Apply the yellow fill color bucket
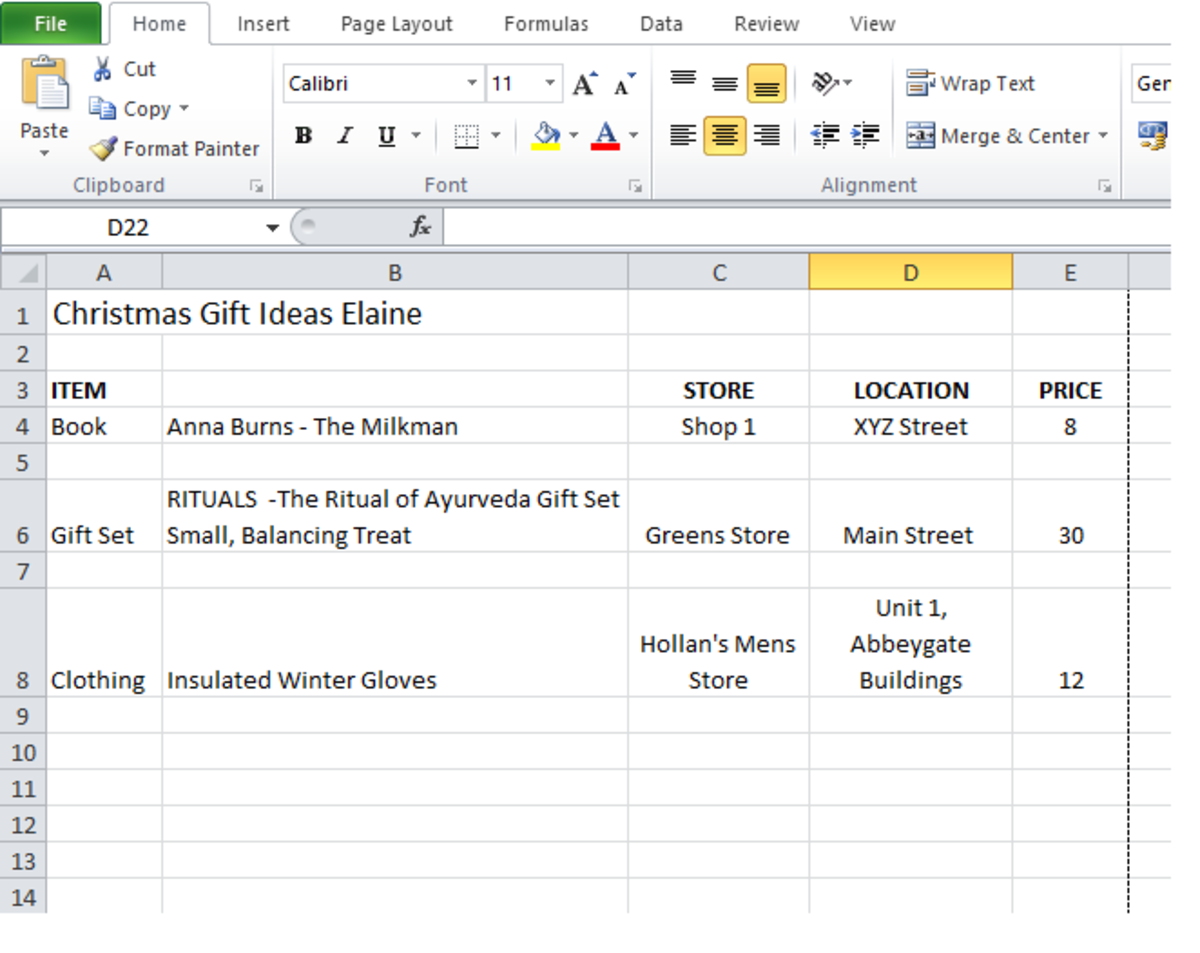Image resolution: width=1200 pixels, height=953 pixels. 546,136
